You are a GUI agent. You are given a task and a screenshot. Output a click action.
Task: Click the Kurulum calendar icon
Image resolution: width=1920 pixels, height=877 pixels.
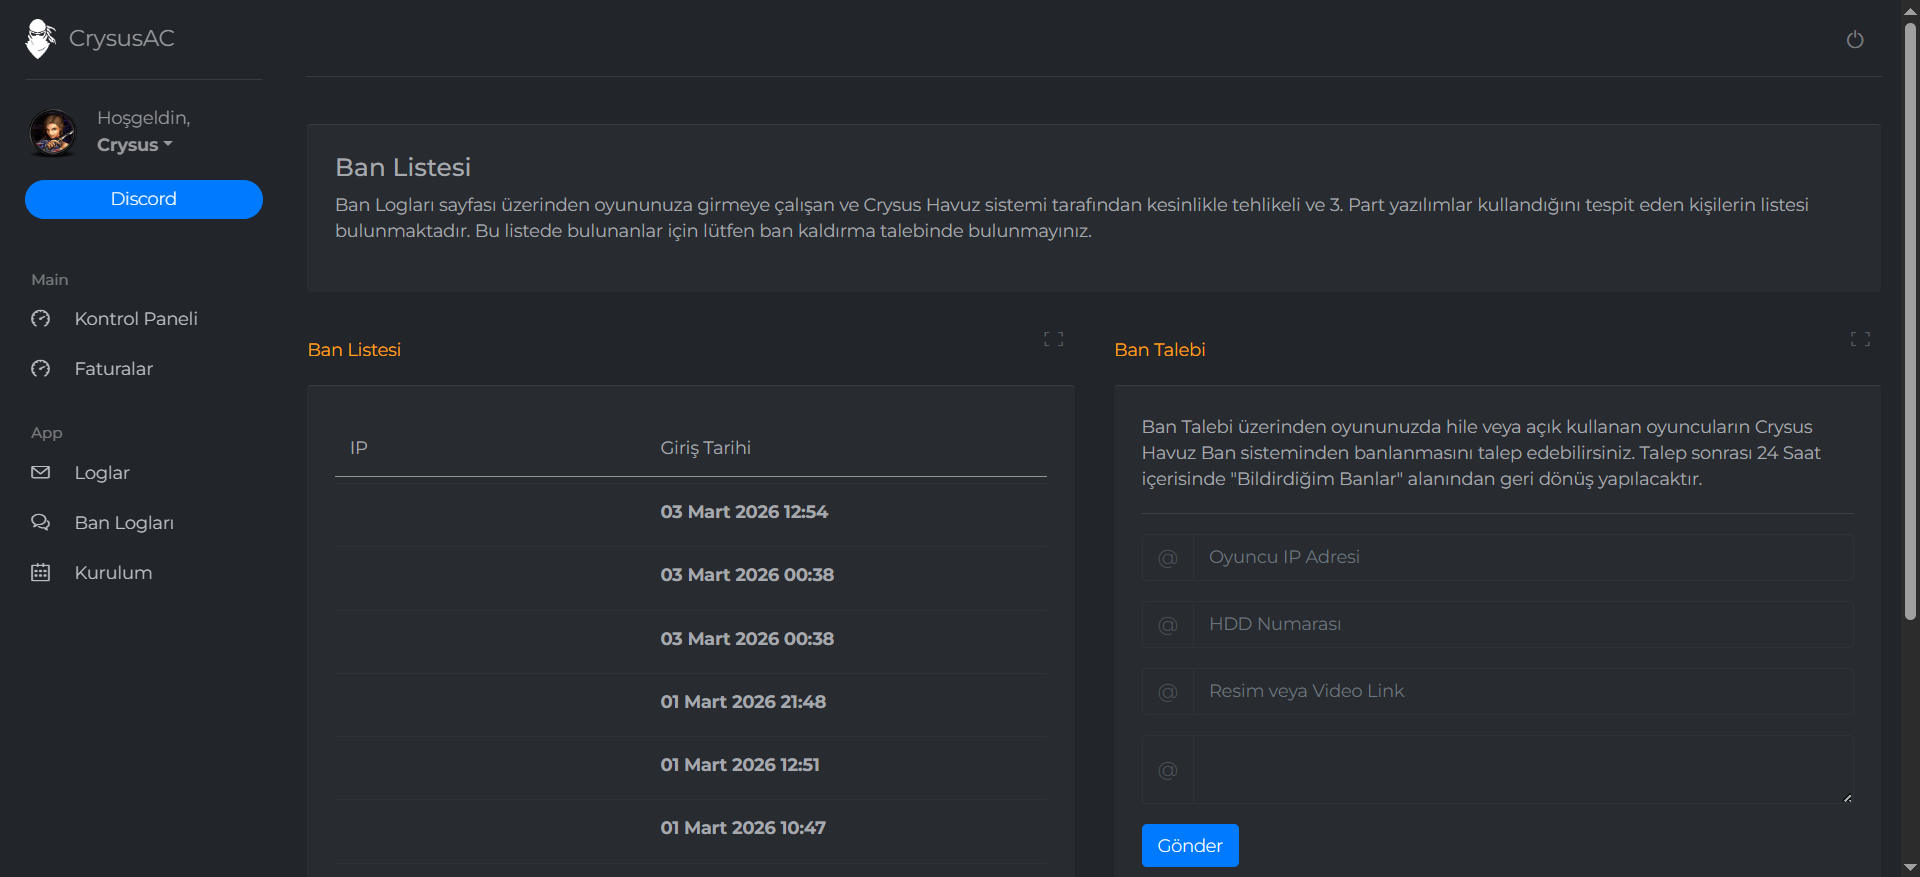[41, 573]
